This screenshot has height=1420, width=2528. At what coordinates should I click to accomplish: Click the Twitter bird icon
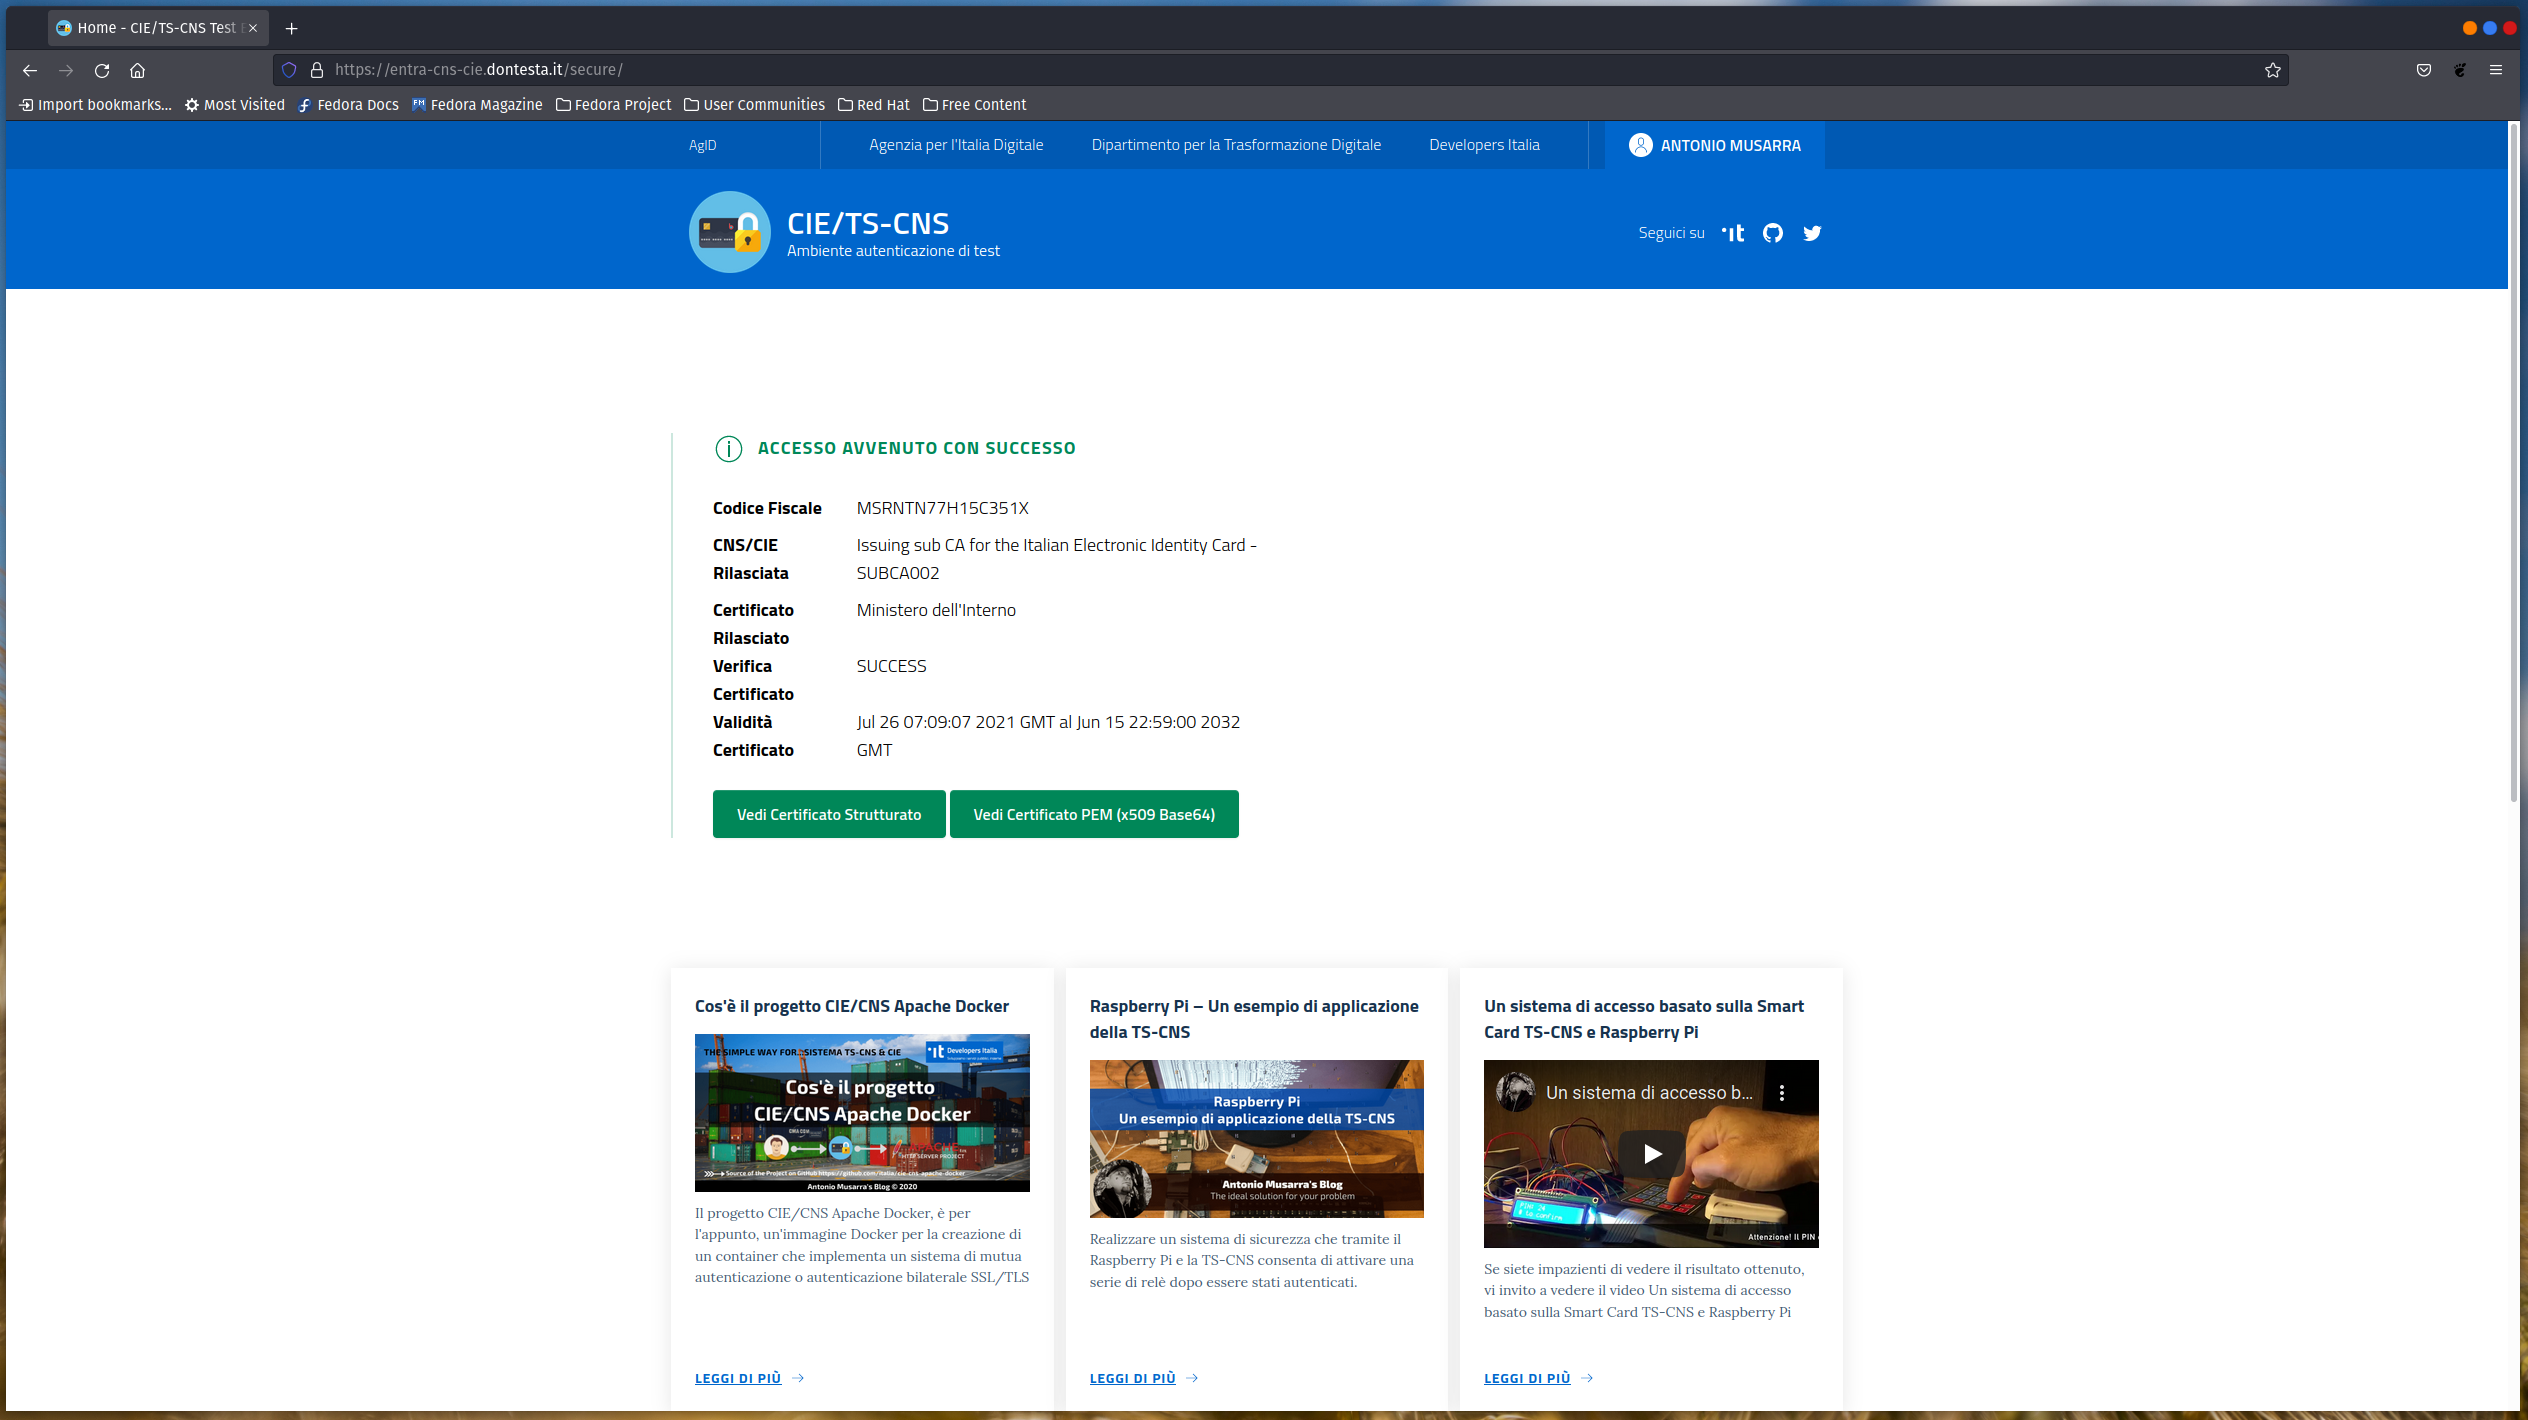(1811, 233)
